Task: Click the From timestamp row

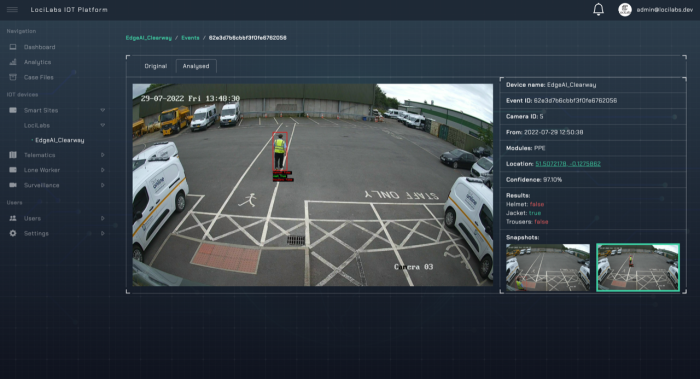Action: coord(593,132)
